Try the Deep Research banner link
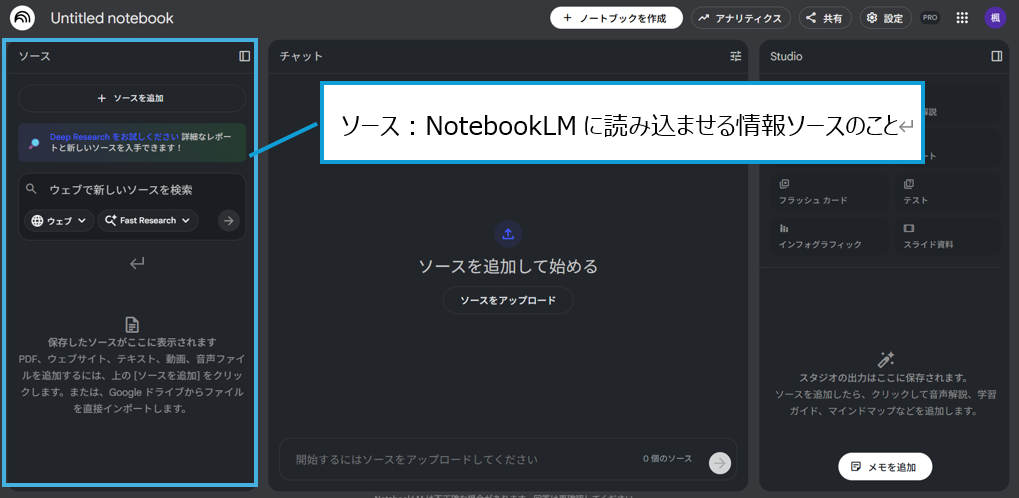Screen dimensions: 1019x498 [114, 137]
